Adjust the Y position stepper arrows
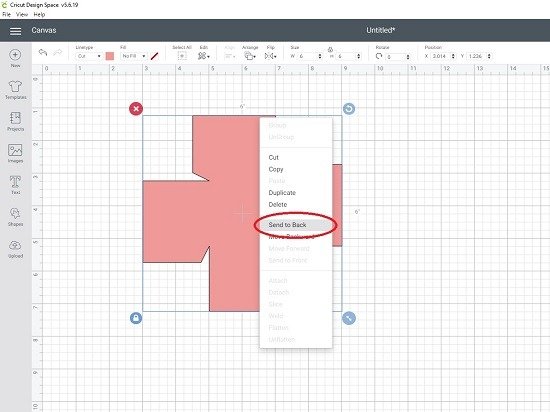 coord(489,56)
